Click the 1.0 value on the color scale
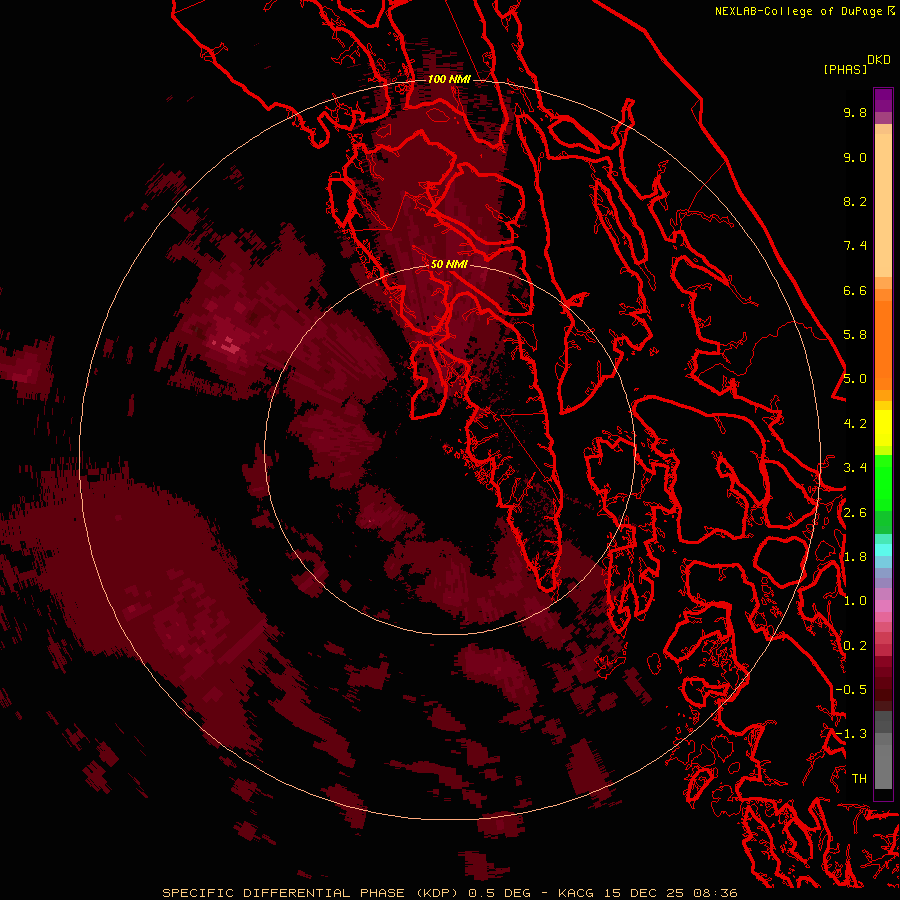 855,601
